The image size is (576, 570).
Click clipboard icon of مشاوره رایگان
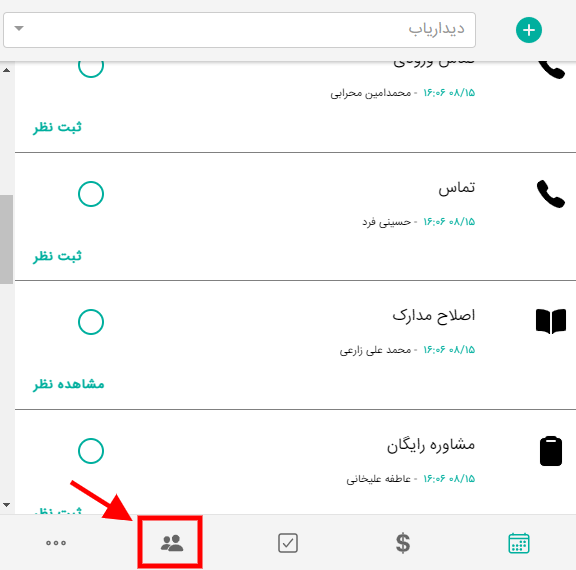click(551, 451)
